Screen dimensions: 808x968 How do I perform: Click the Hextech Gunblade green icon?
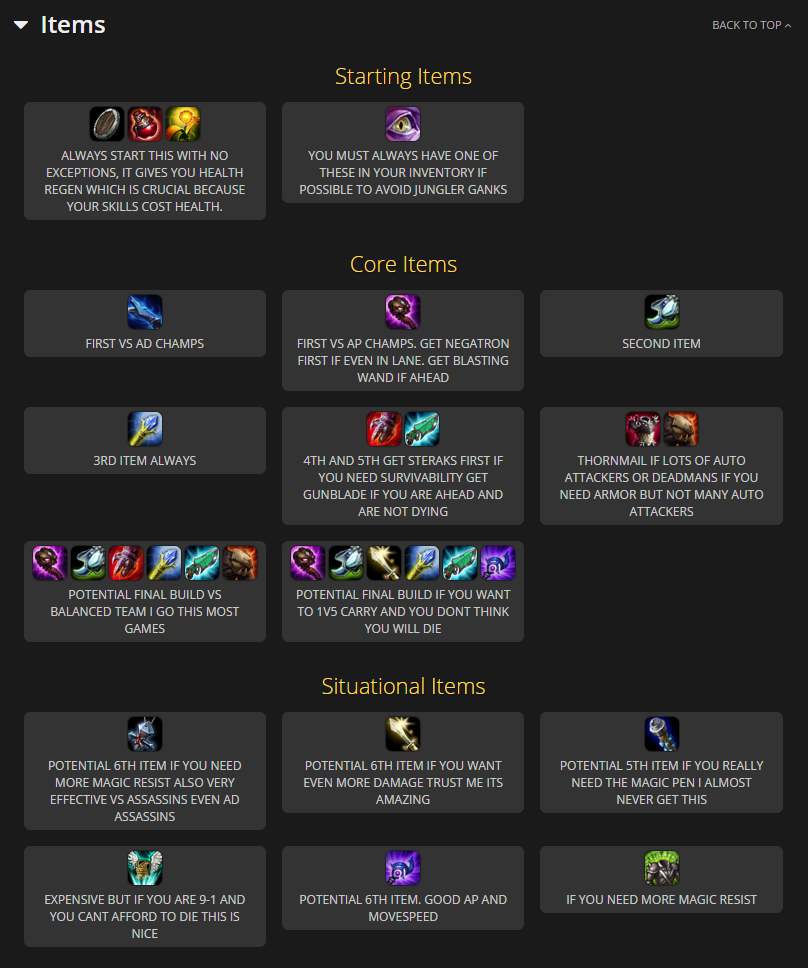pyautogui.click(x=422, y=429)
